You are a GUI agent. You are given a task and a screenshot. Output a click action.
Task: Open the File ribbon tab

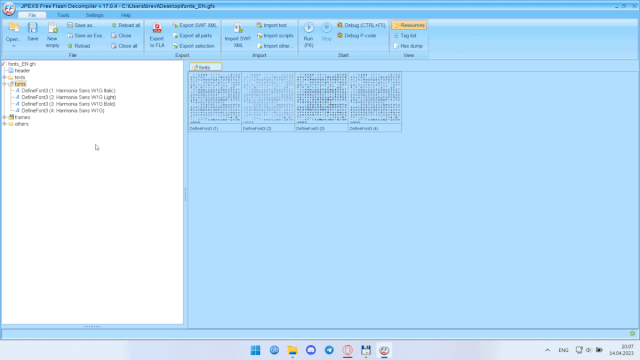click(x=32, y=15)
